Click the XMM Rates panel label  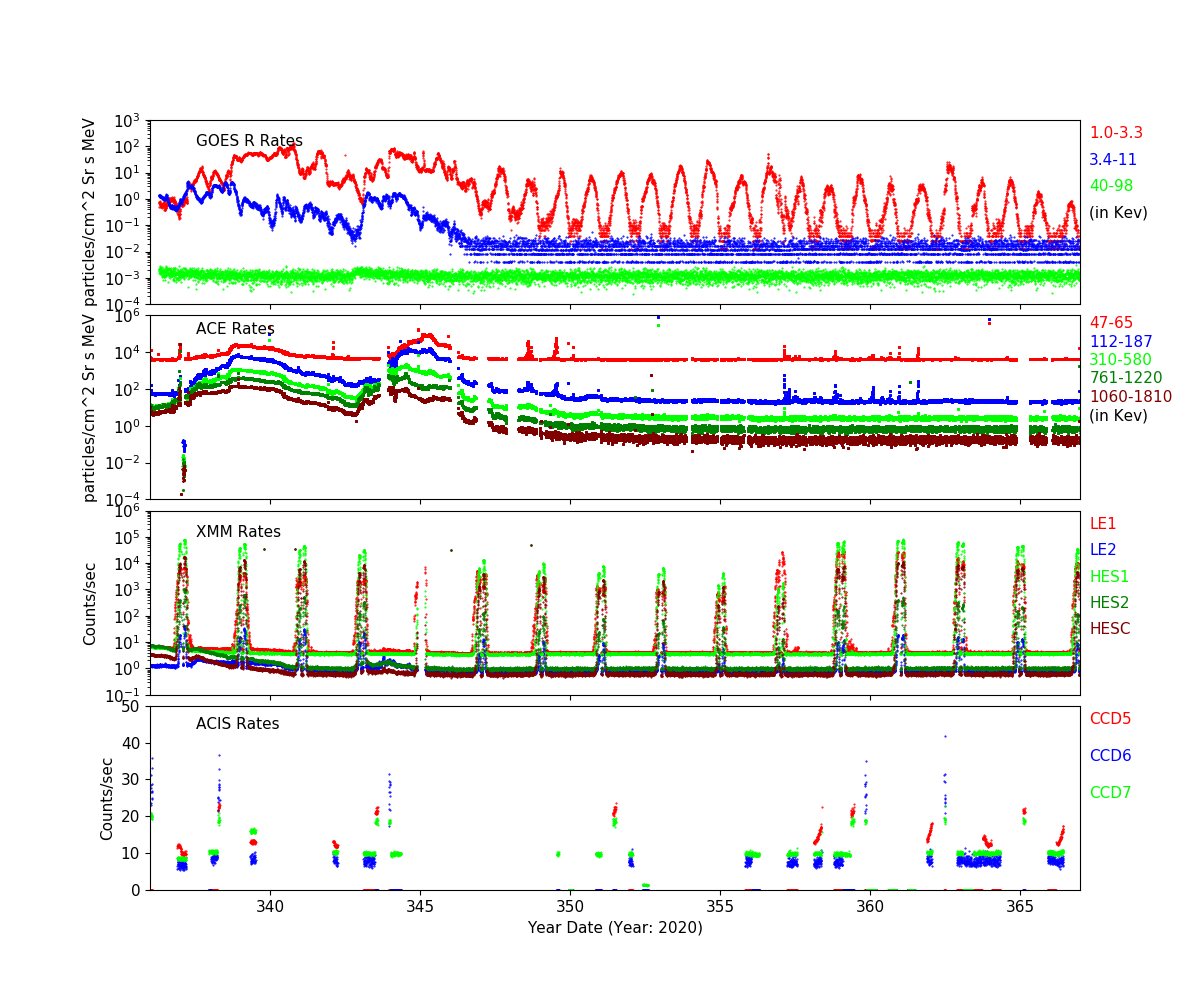(238, 532)
